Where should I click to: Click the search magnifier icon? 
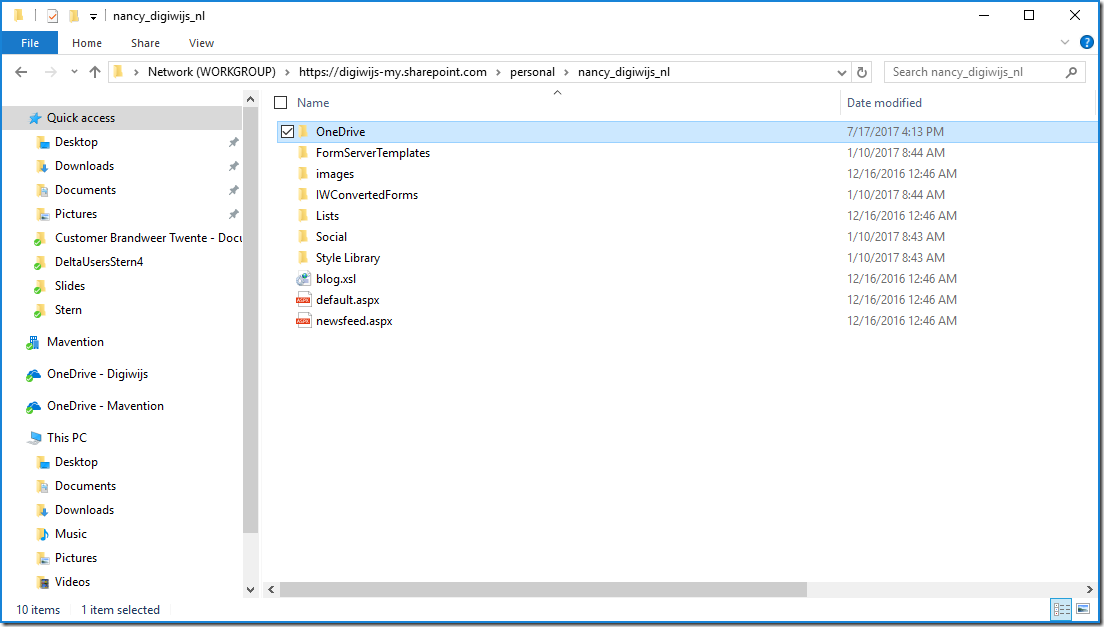(x=1071, y=72)
